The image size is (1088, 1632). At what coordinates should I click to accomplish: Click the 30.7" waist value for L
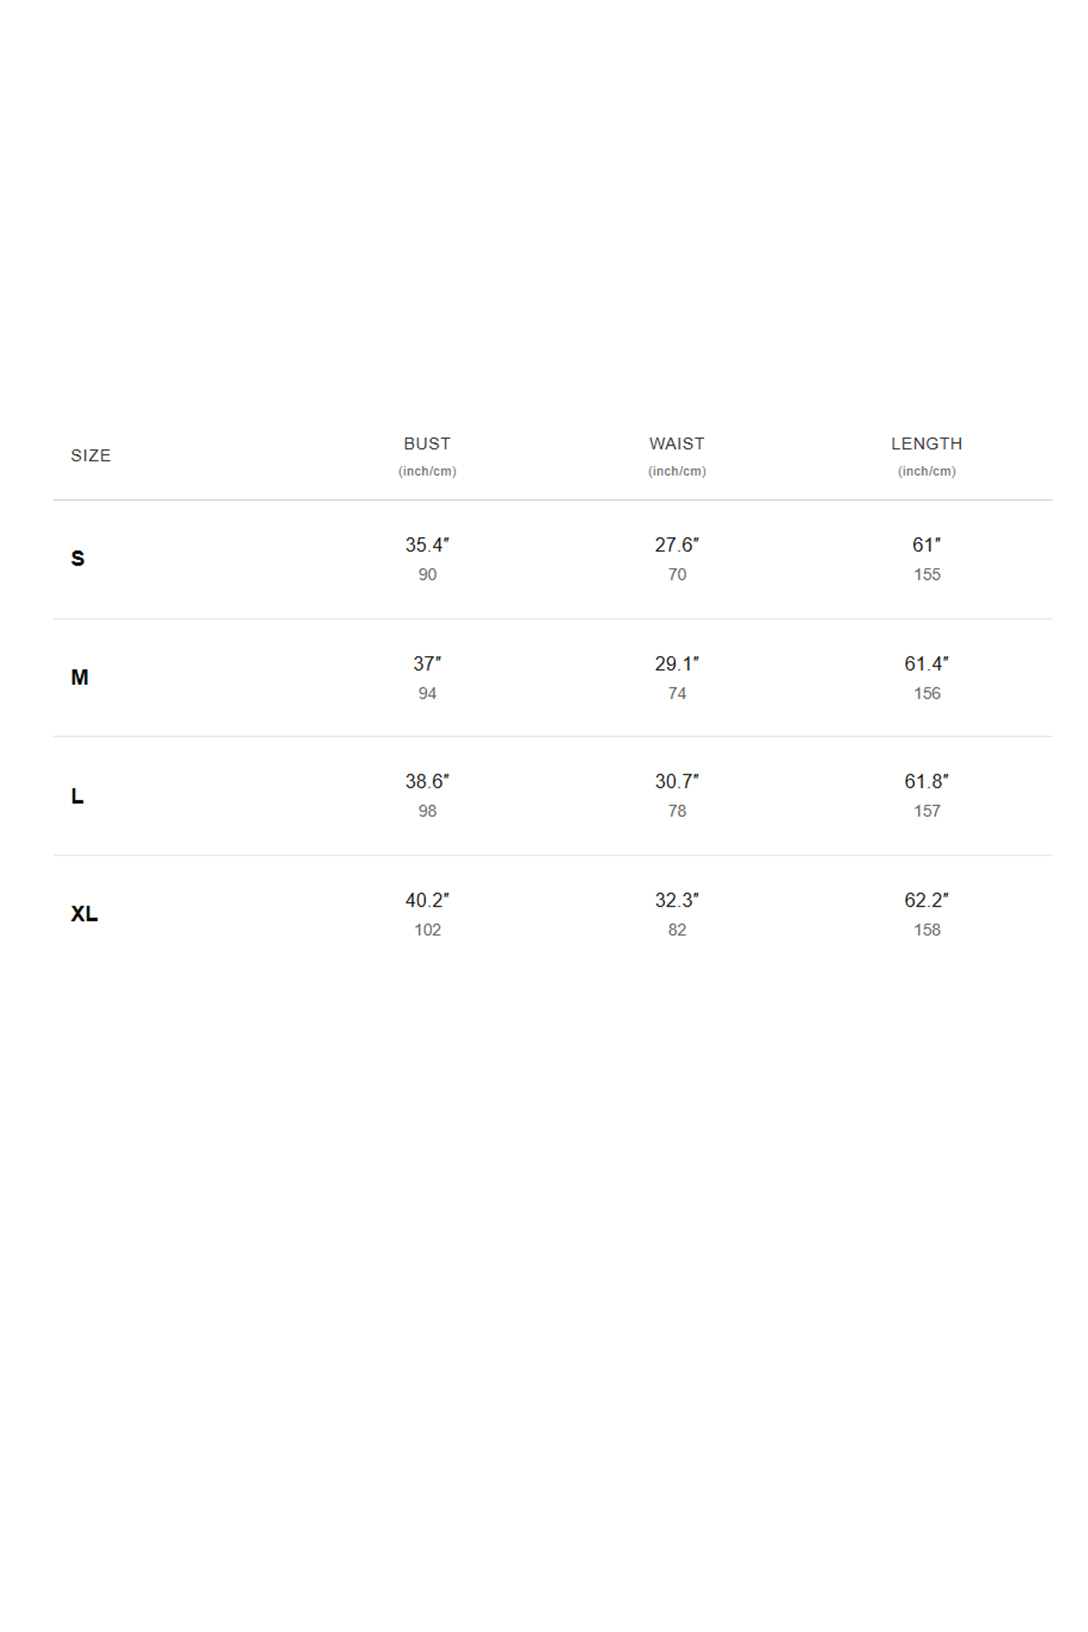pyautogui.click(x=677, y=781)
